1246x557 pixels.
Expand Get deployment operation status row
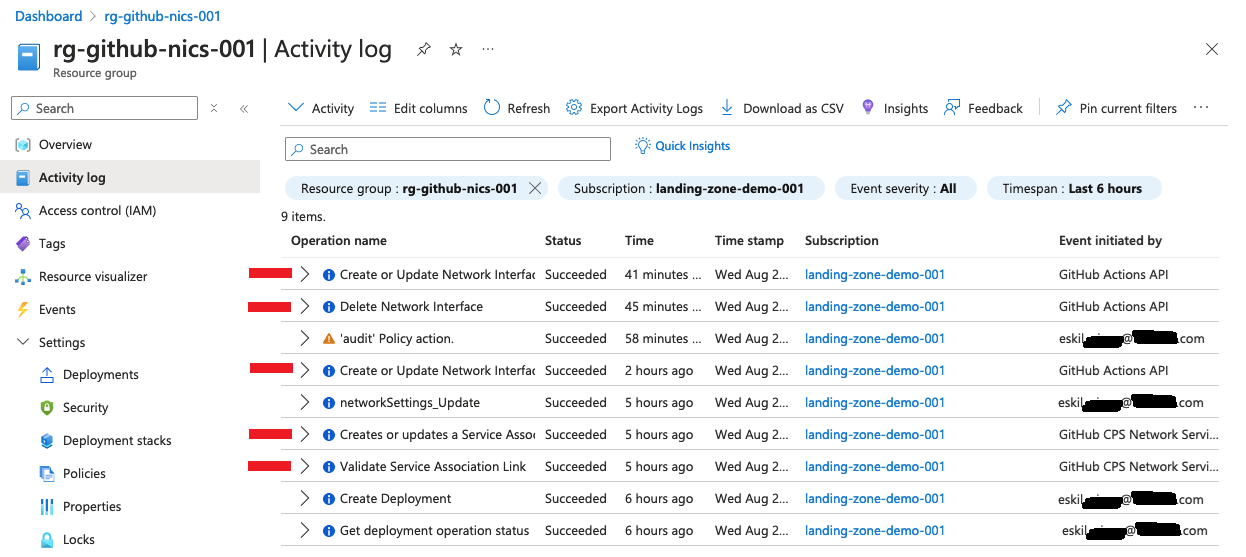[x=305, y=531]
